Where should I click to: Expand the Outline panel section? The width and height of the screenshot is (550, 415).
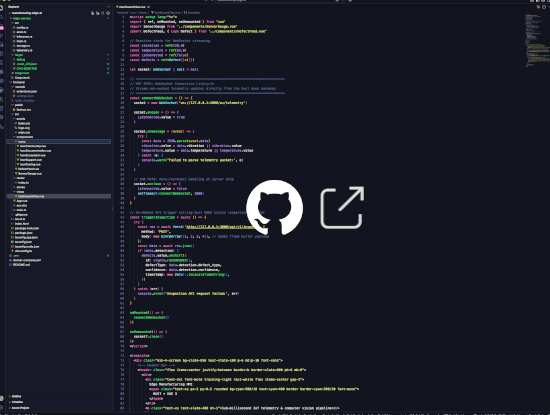point(16,396)
